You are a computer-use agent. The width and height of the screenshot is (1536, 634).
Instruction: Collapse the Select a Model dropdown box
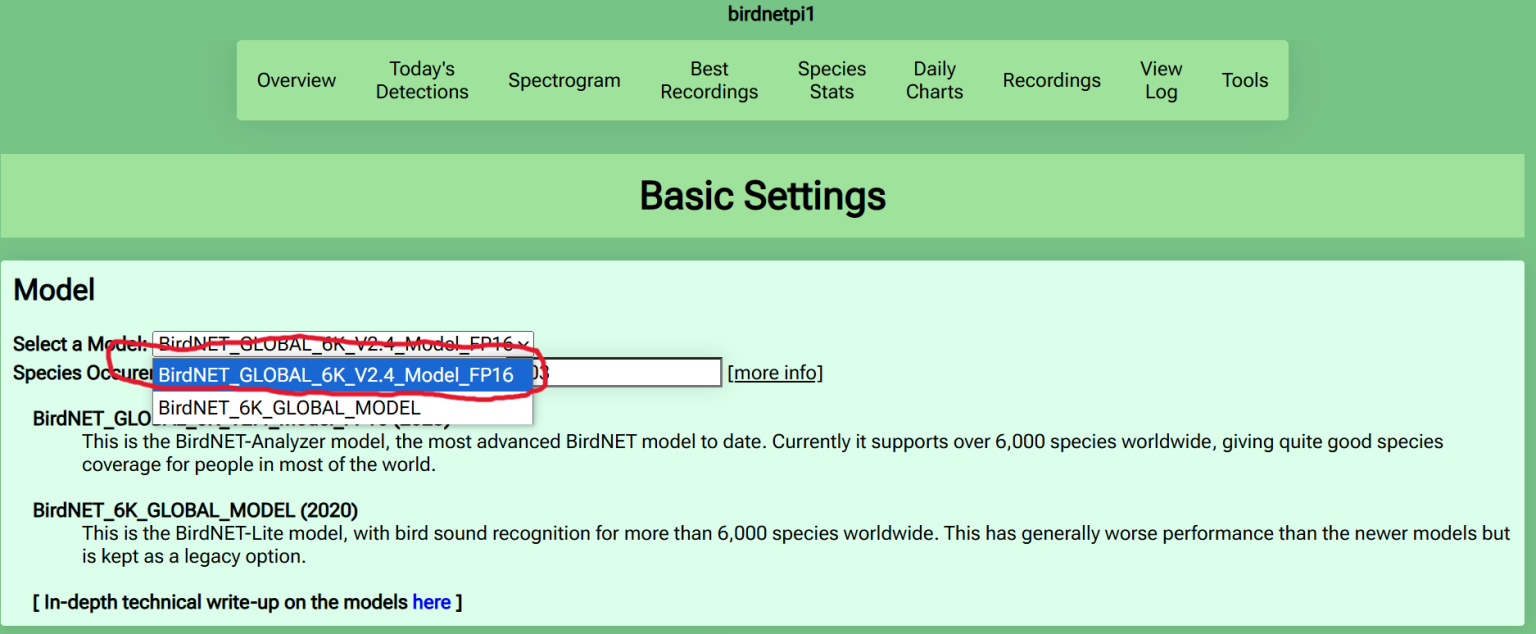[342, 343]
